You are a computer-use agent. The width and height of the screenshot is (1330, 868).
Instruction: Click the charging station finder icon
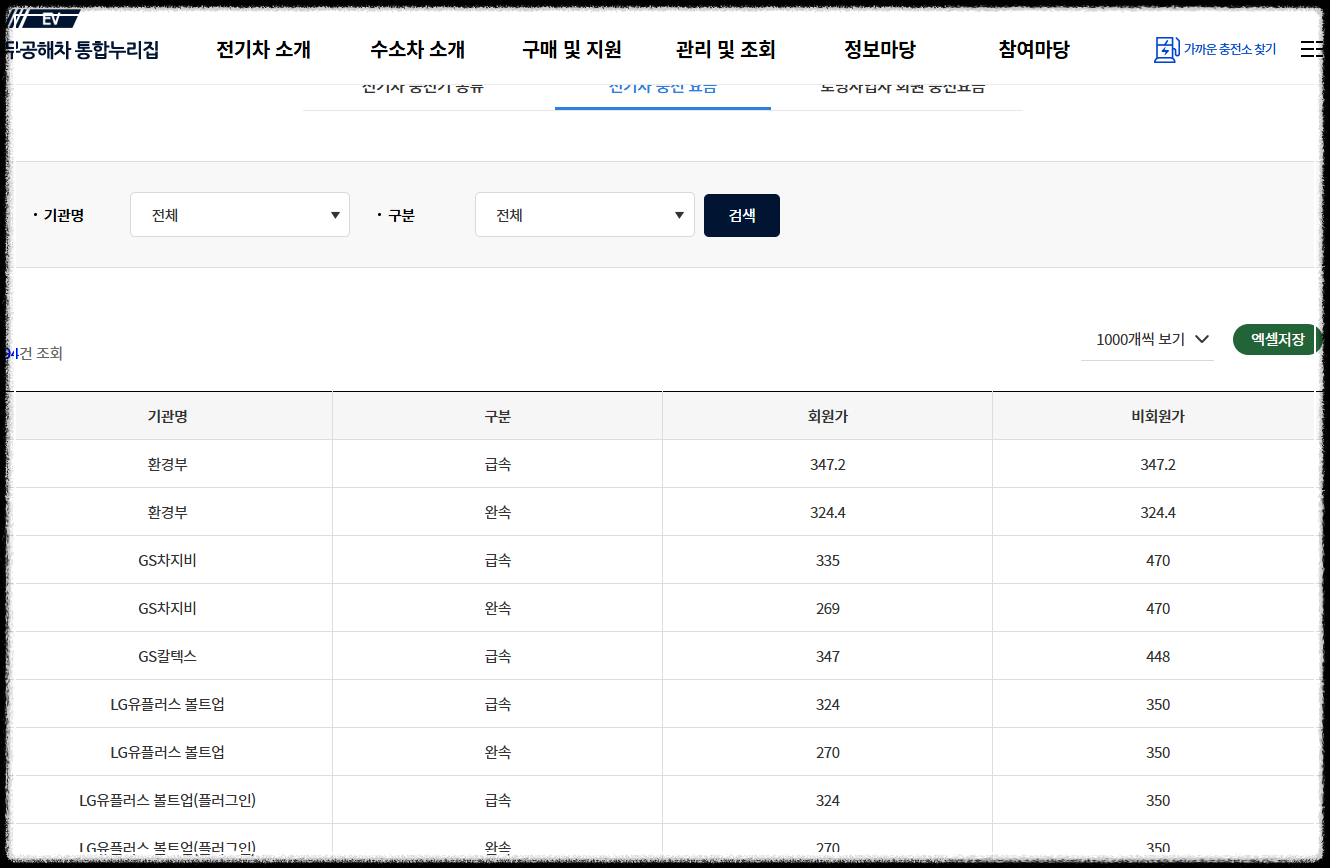coord(1166,50)
